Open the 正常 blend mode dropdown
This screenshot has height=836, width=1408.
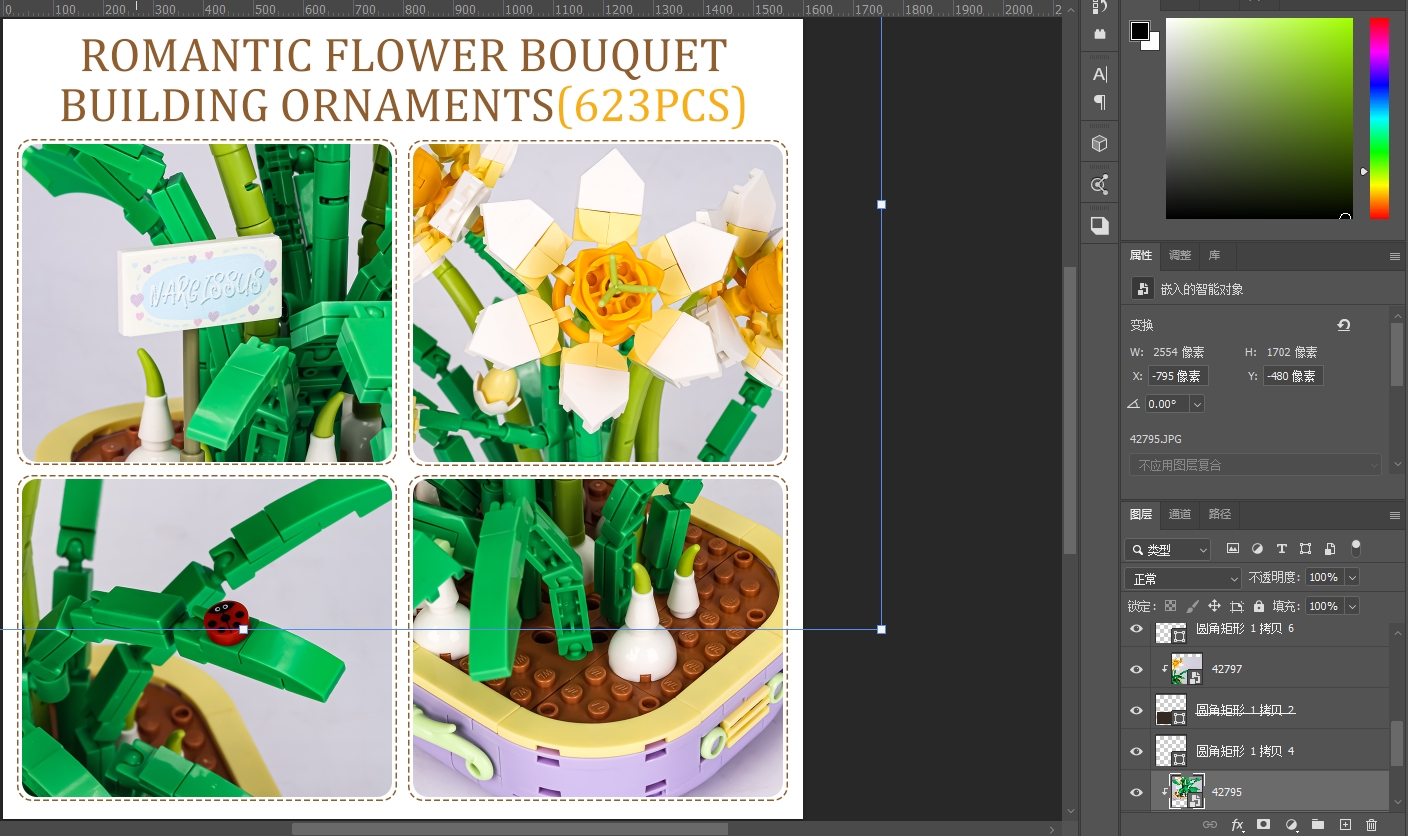pos(1183,579)
